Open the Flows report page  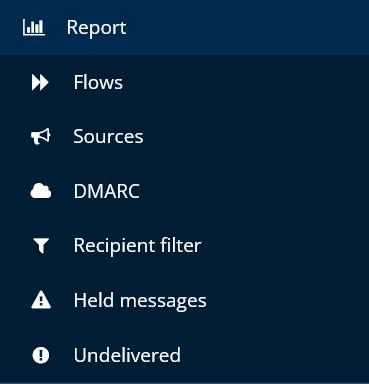[184, 82]
